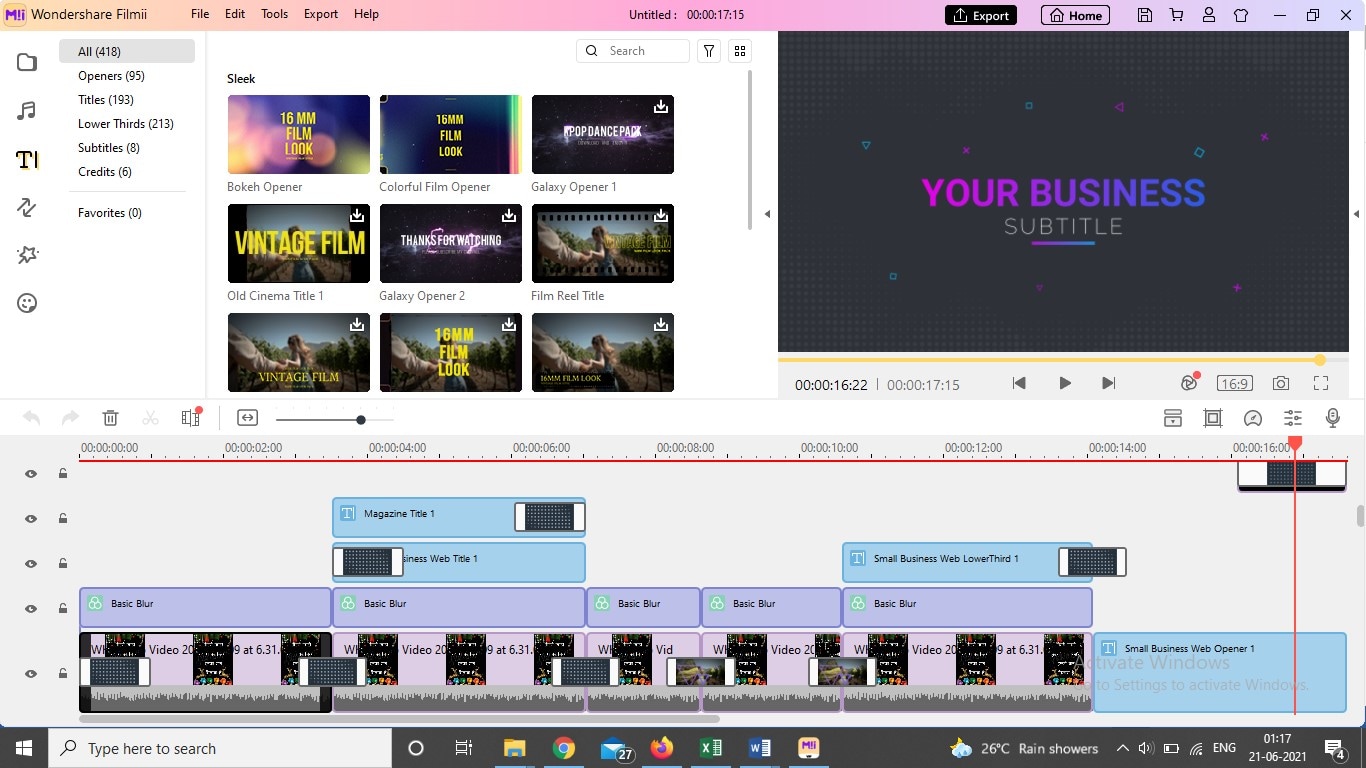Open the Audio music note panel

point(27,110)
